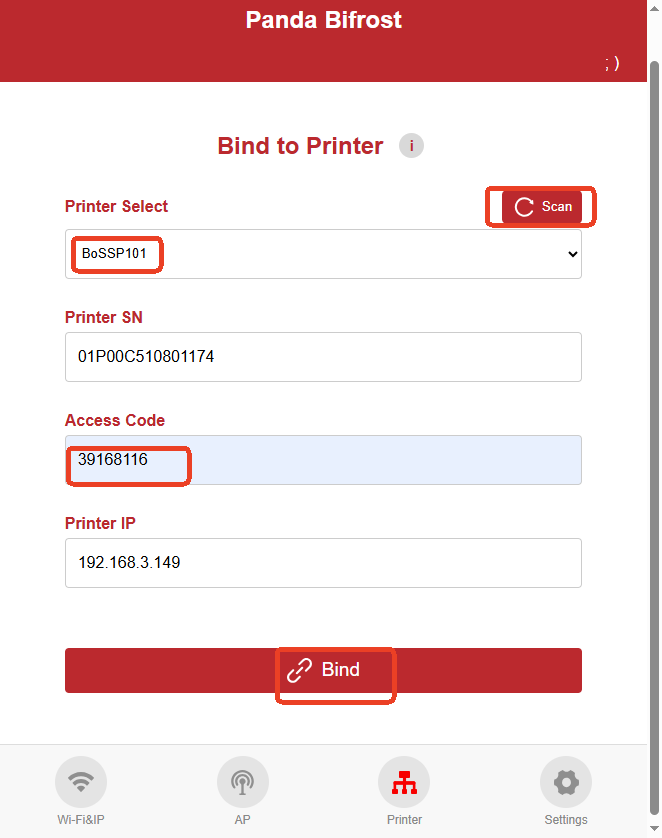Screen dimensions: 662x838
Task: Open the AP page via its antenna icon
Action: (242, 782)
